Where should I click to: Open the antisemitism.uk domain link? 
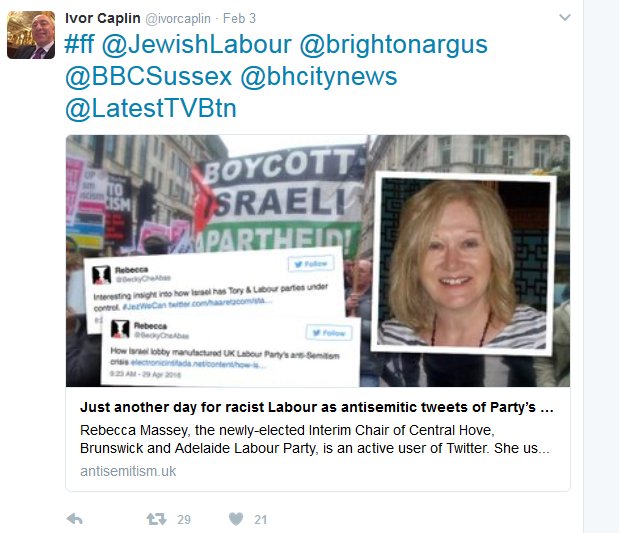coord(128,471)
